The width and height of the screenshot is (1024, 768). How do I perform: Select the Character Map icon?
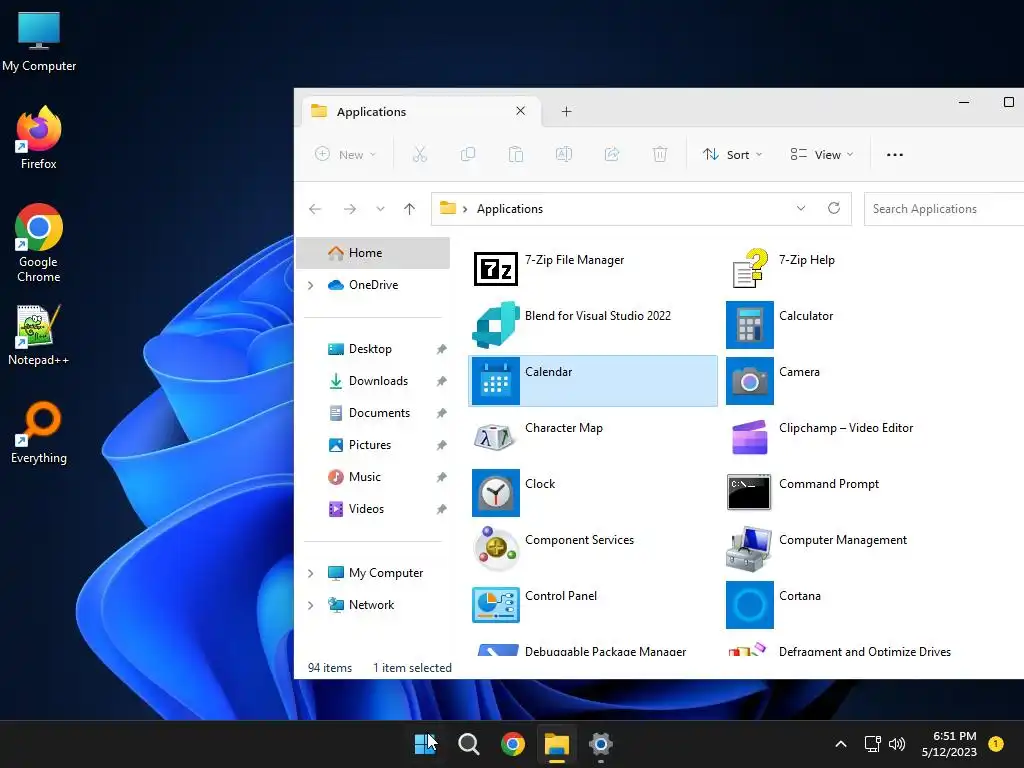495,437
